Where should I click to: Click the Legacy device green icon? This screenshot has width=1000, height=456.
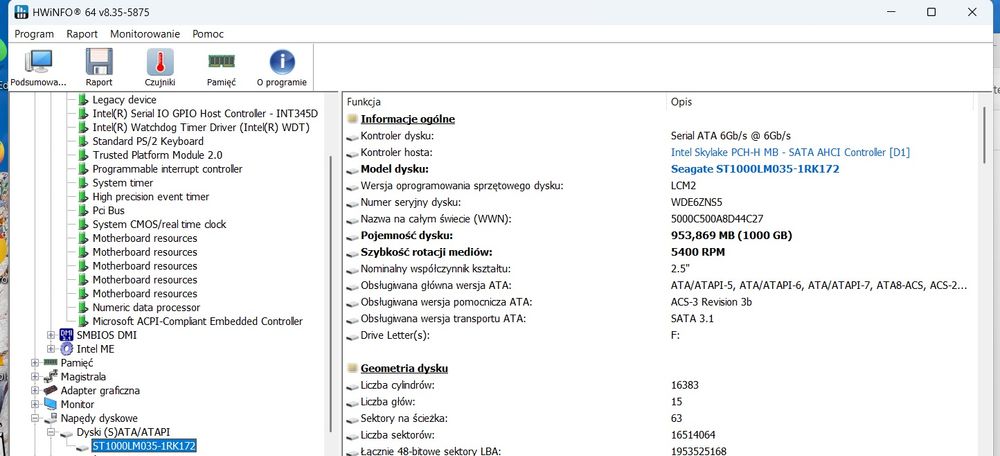tap(83, 99)
